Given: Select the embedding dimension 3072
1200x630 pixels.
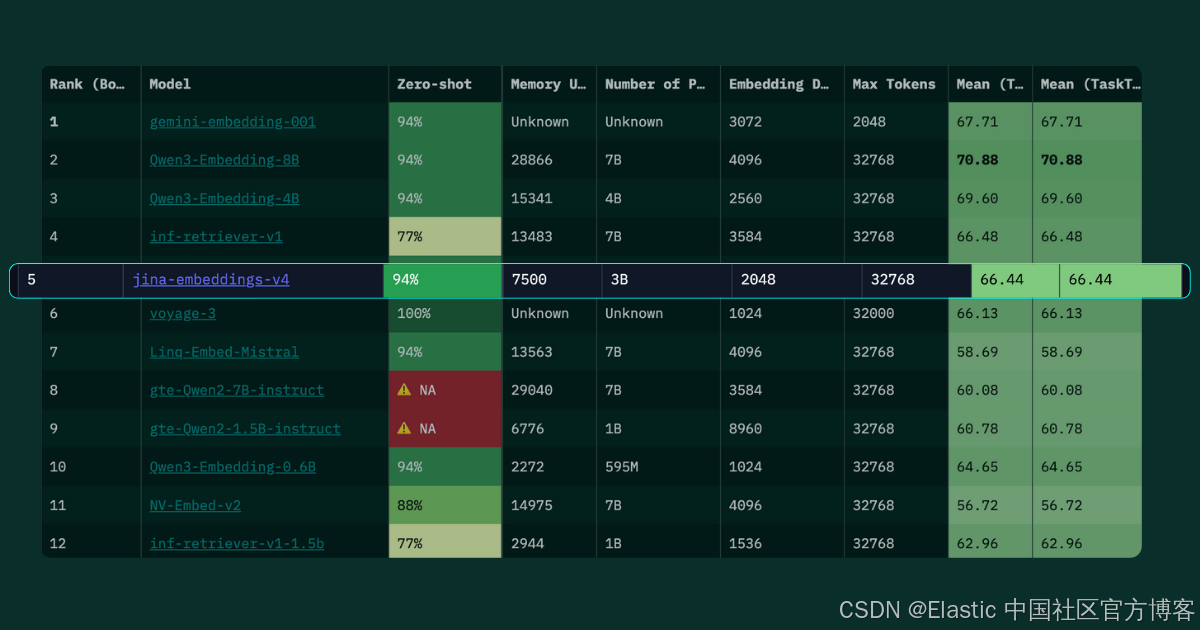Looking at the screenshot, I should pyautogui.click(x=746, y=122).
